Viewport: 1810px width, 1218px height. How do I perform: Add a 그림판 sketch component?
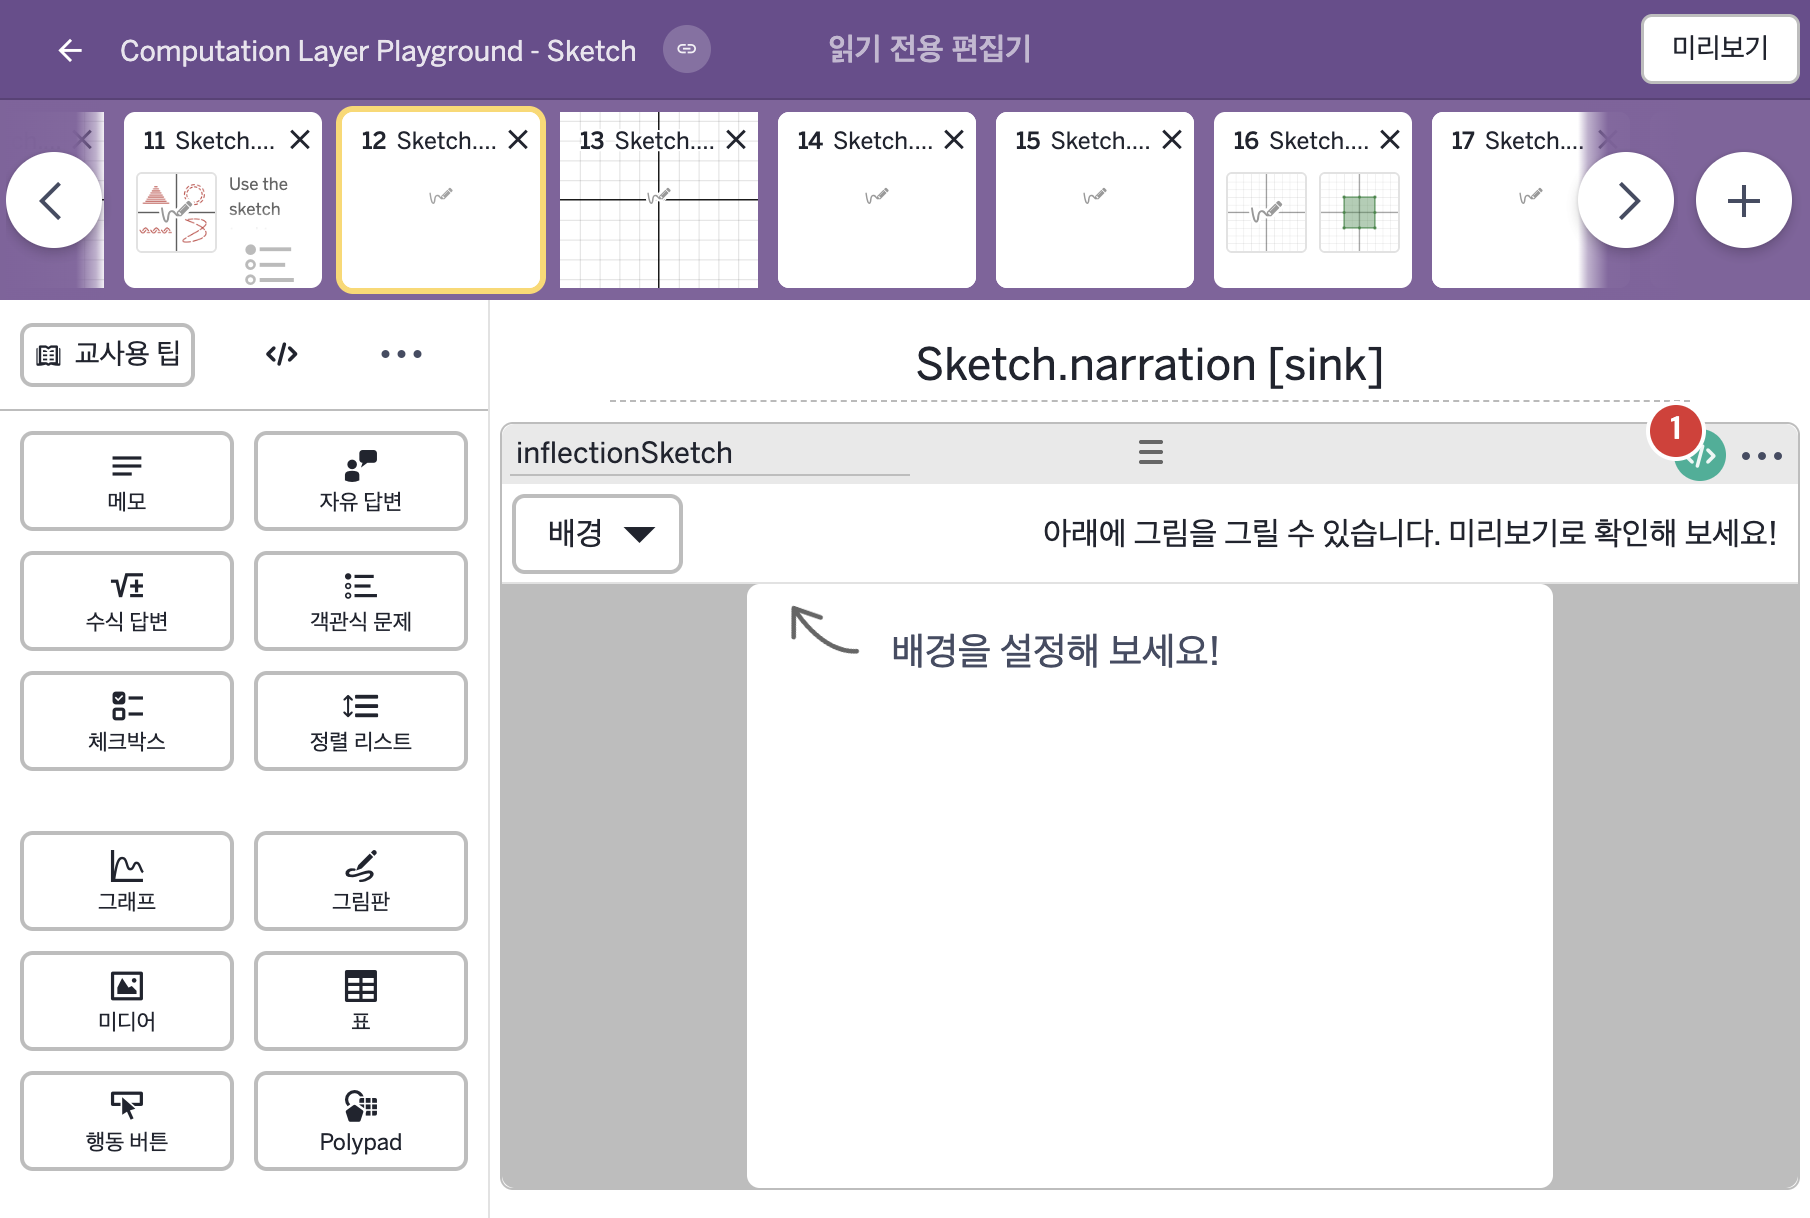(x=361, y=881)
